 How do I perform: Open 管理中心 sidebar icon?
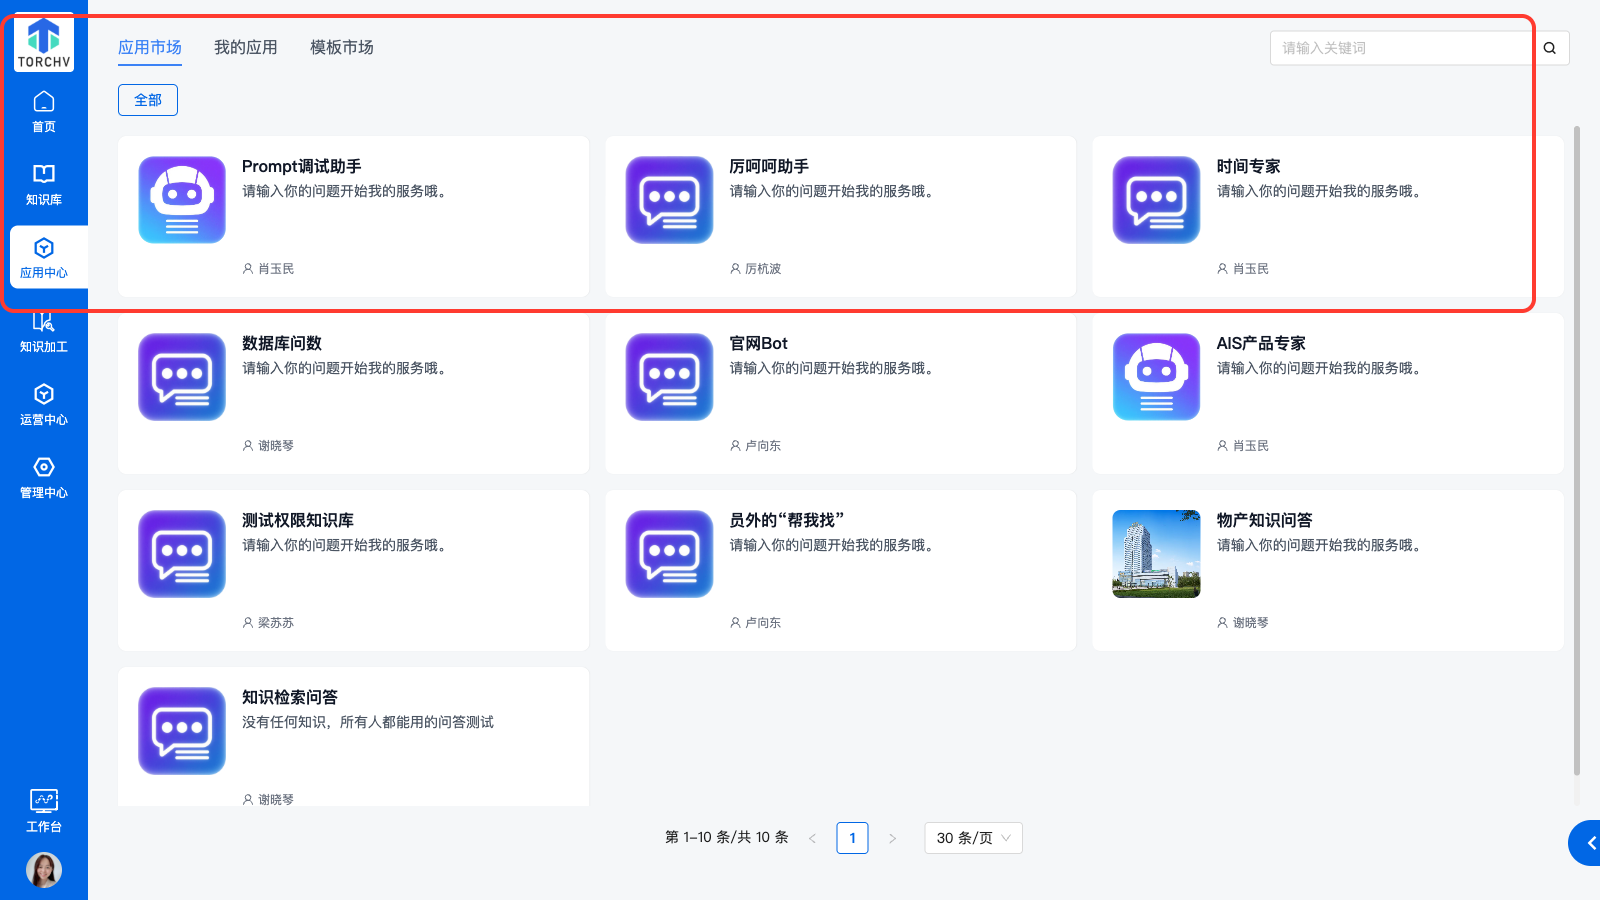pyautogui.click(x=44, y=477)
